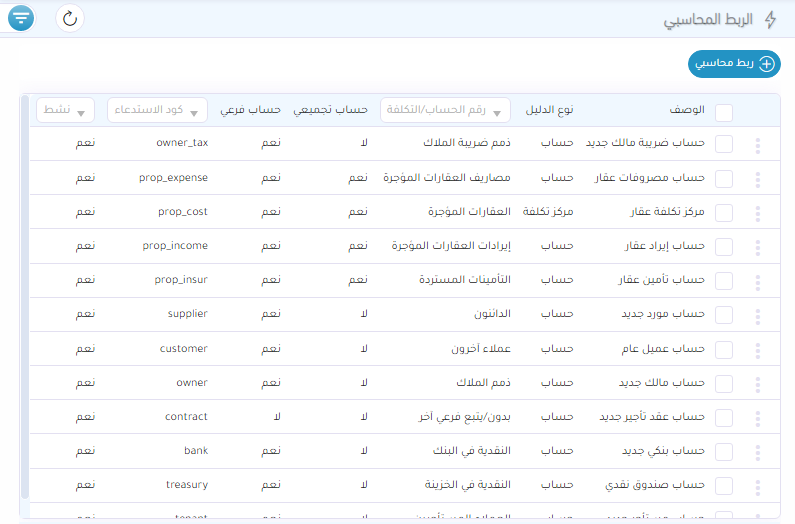Screen dimensions: 795x524
Task: Check the box for حساب مصروفات عقار
Action: click(x=724, y=179)
